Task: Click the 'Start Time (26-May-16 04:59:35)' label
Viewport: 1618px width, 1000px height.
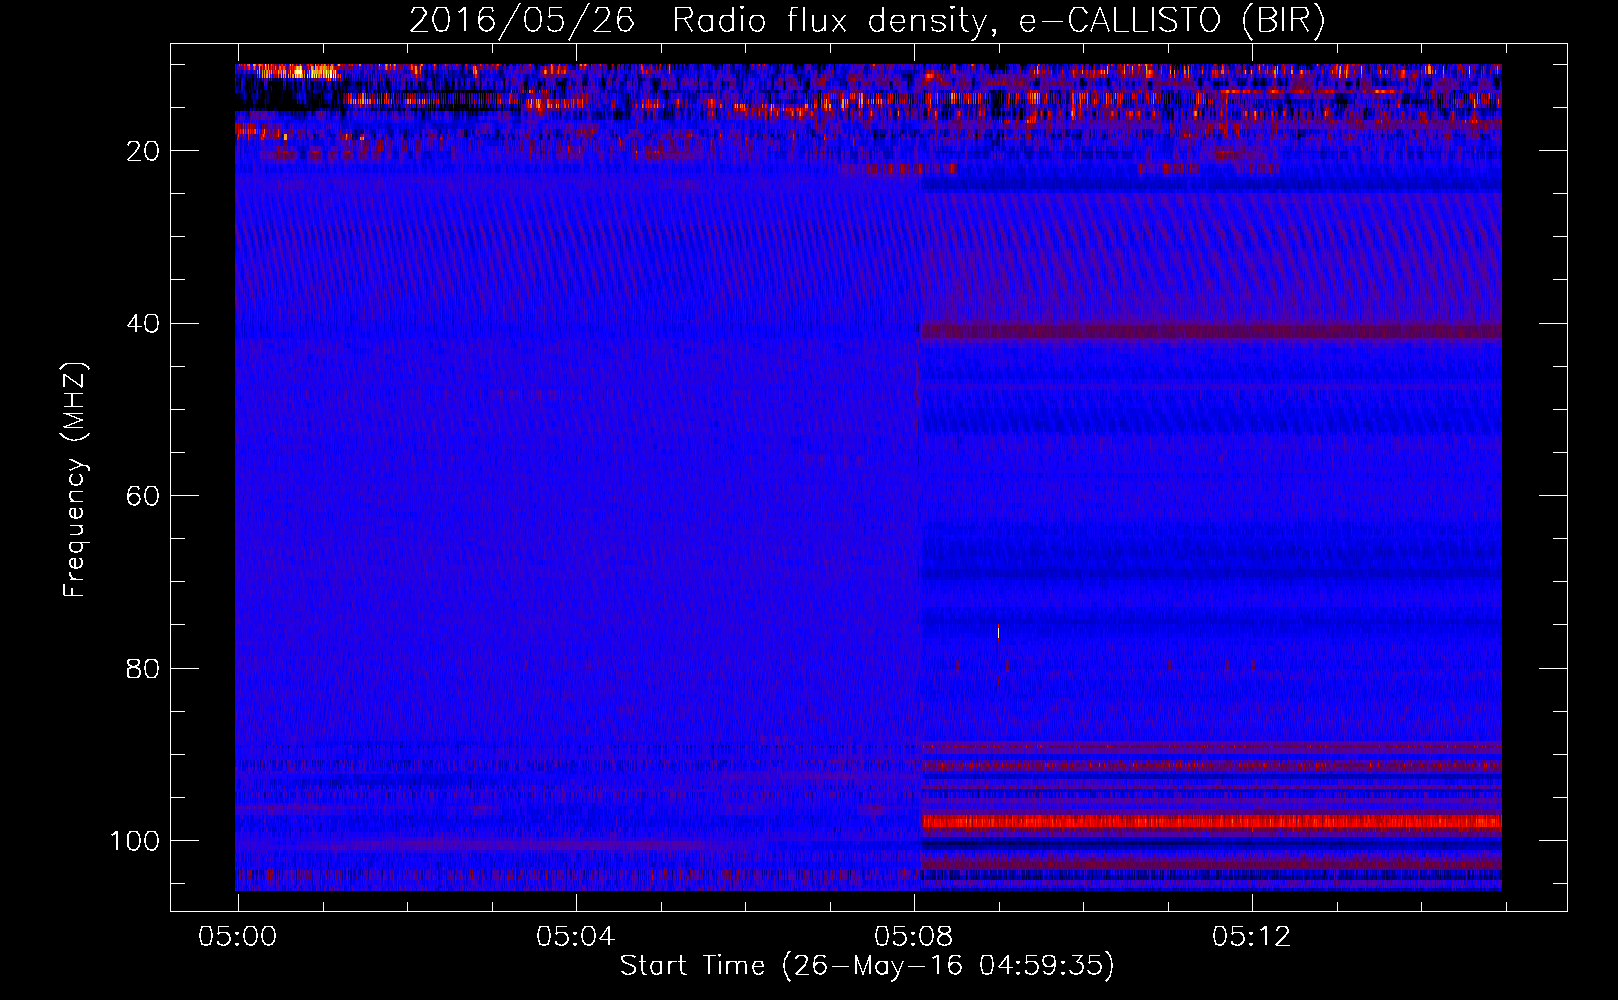Action: pyautogui.click(x=867, y=966)
